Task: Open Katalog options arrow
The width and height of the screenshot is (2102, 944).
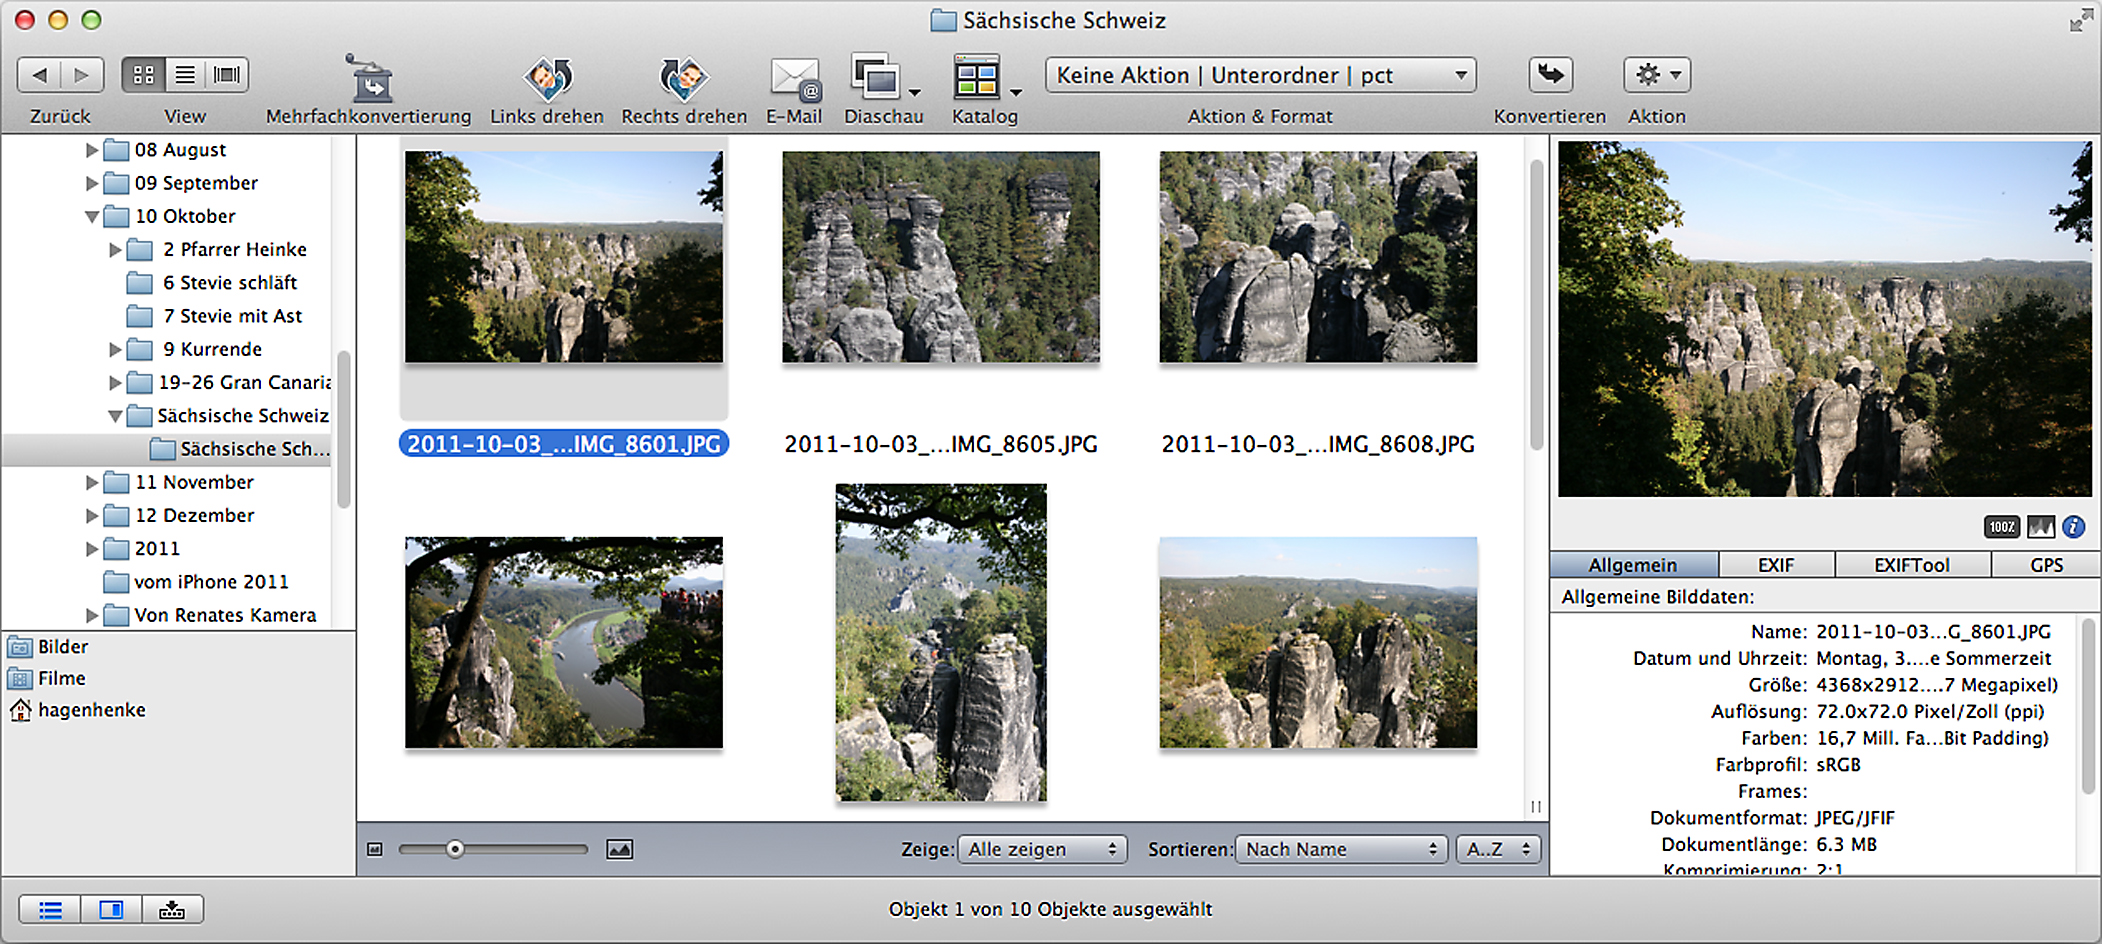Action: 1016,92
